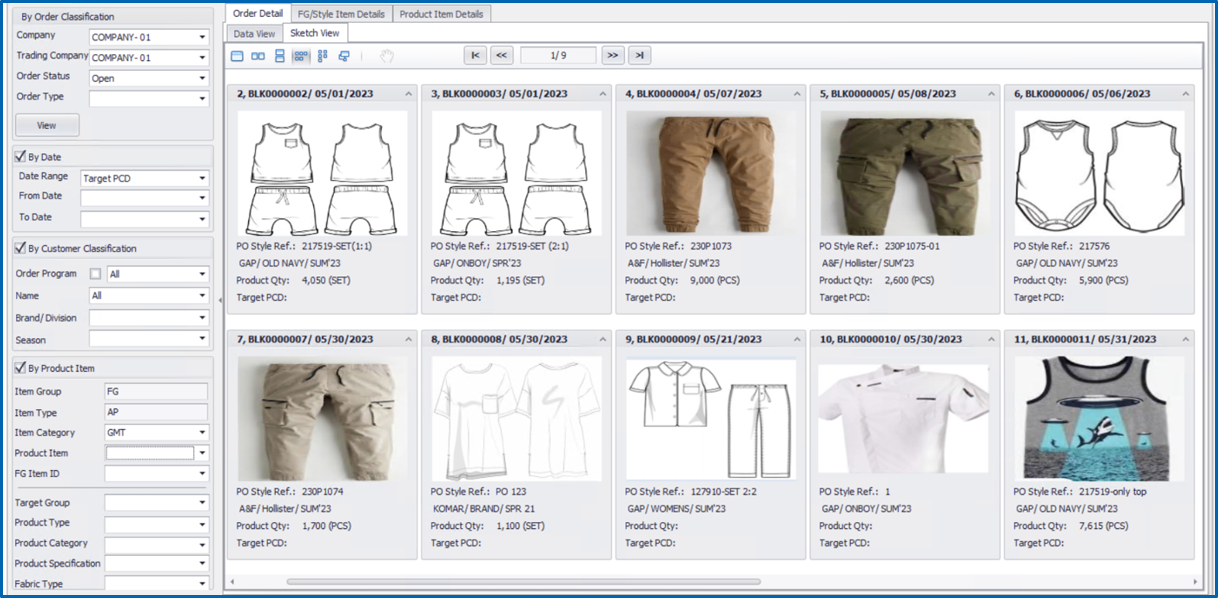Open the UFO tank top thumbnail
The image size is (1218, 598).
tap(1099, 419)
